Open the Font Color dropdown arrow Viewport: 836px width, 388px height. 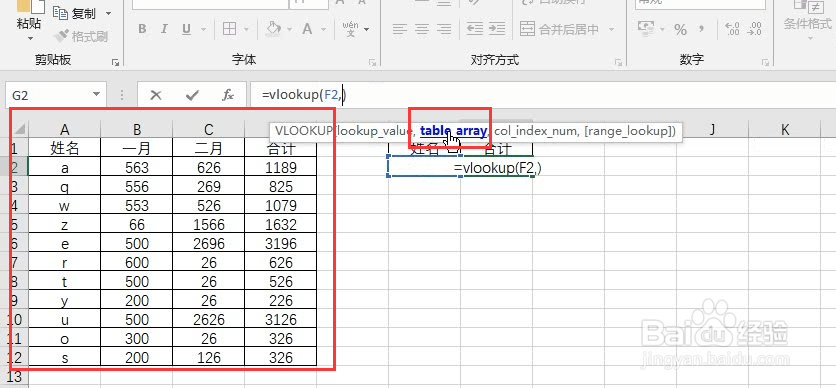[323, 29]
